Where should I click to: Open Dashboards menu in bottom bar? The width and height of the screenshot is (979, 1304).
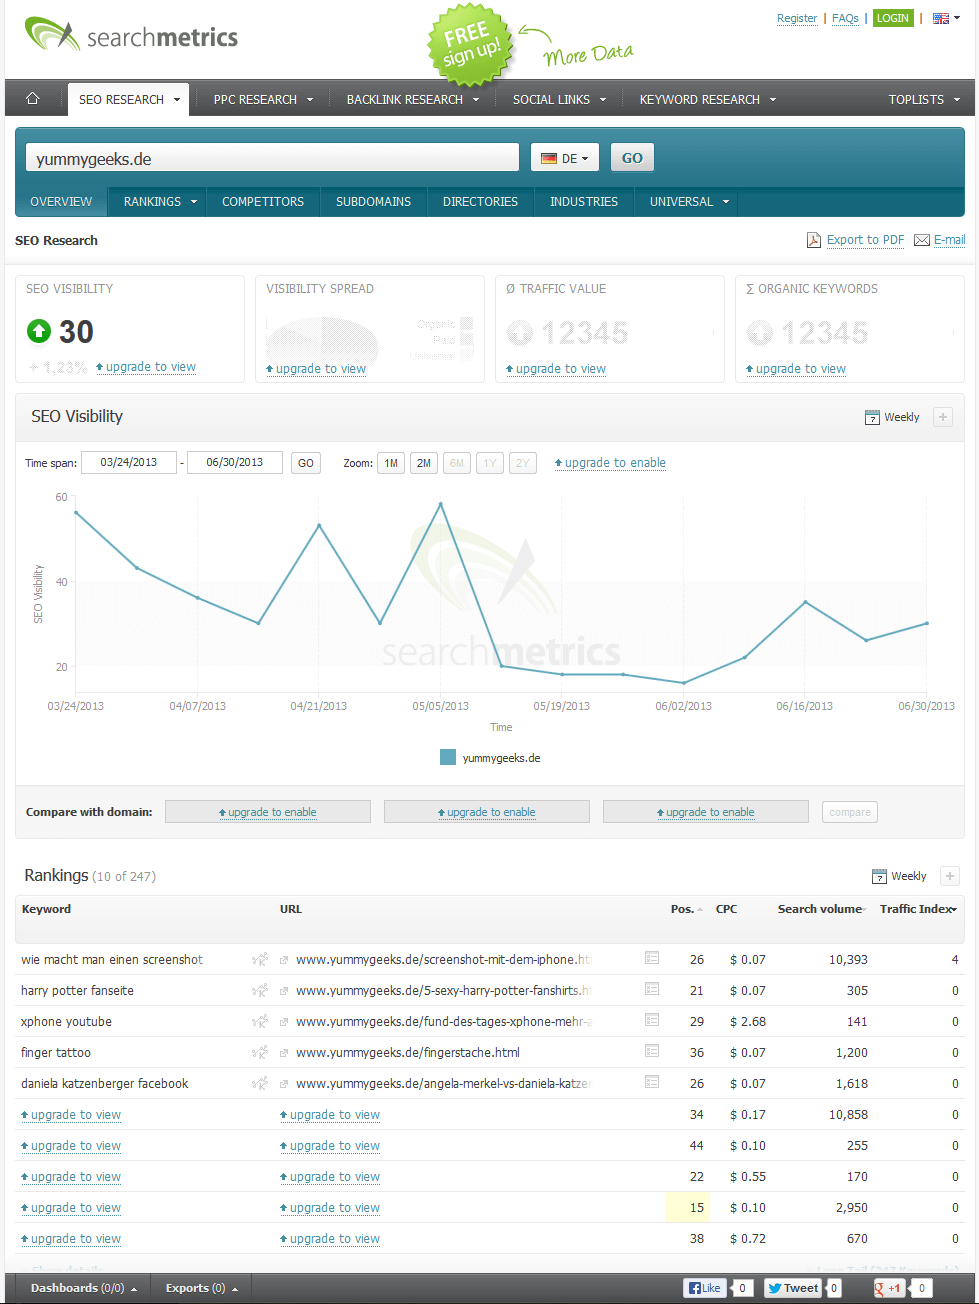coord(83,1288)
